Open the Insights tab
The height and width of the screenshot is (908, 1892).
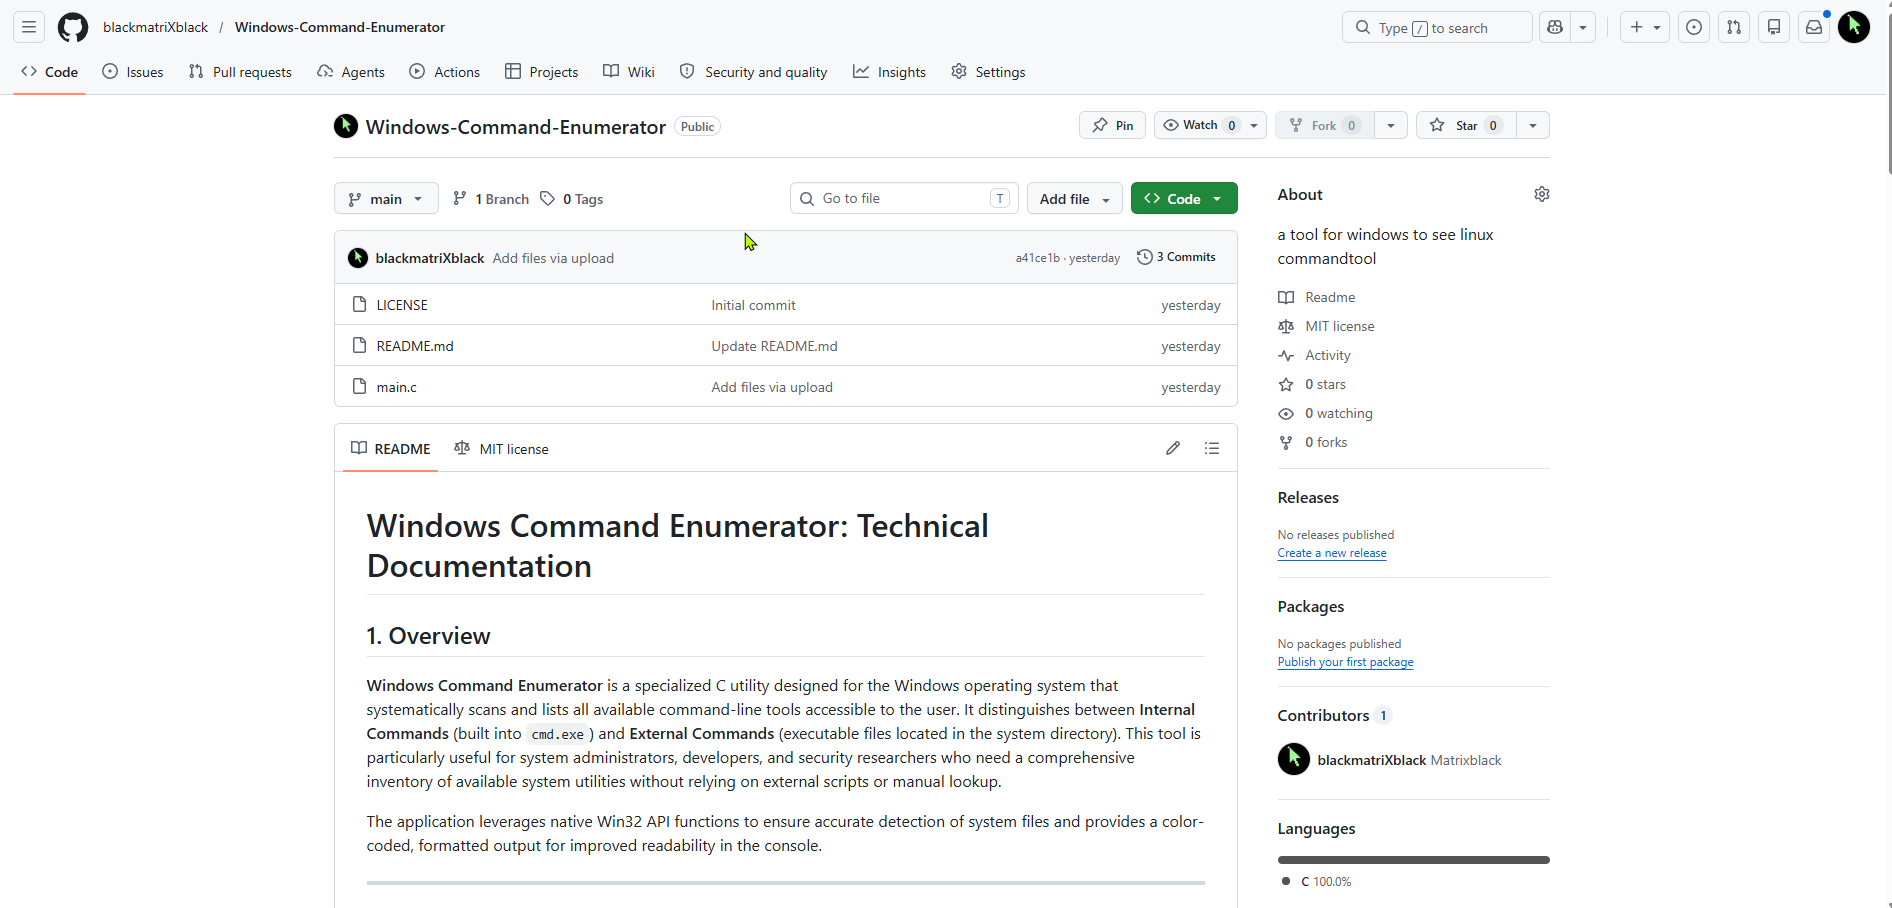tap(890, 72)
